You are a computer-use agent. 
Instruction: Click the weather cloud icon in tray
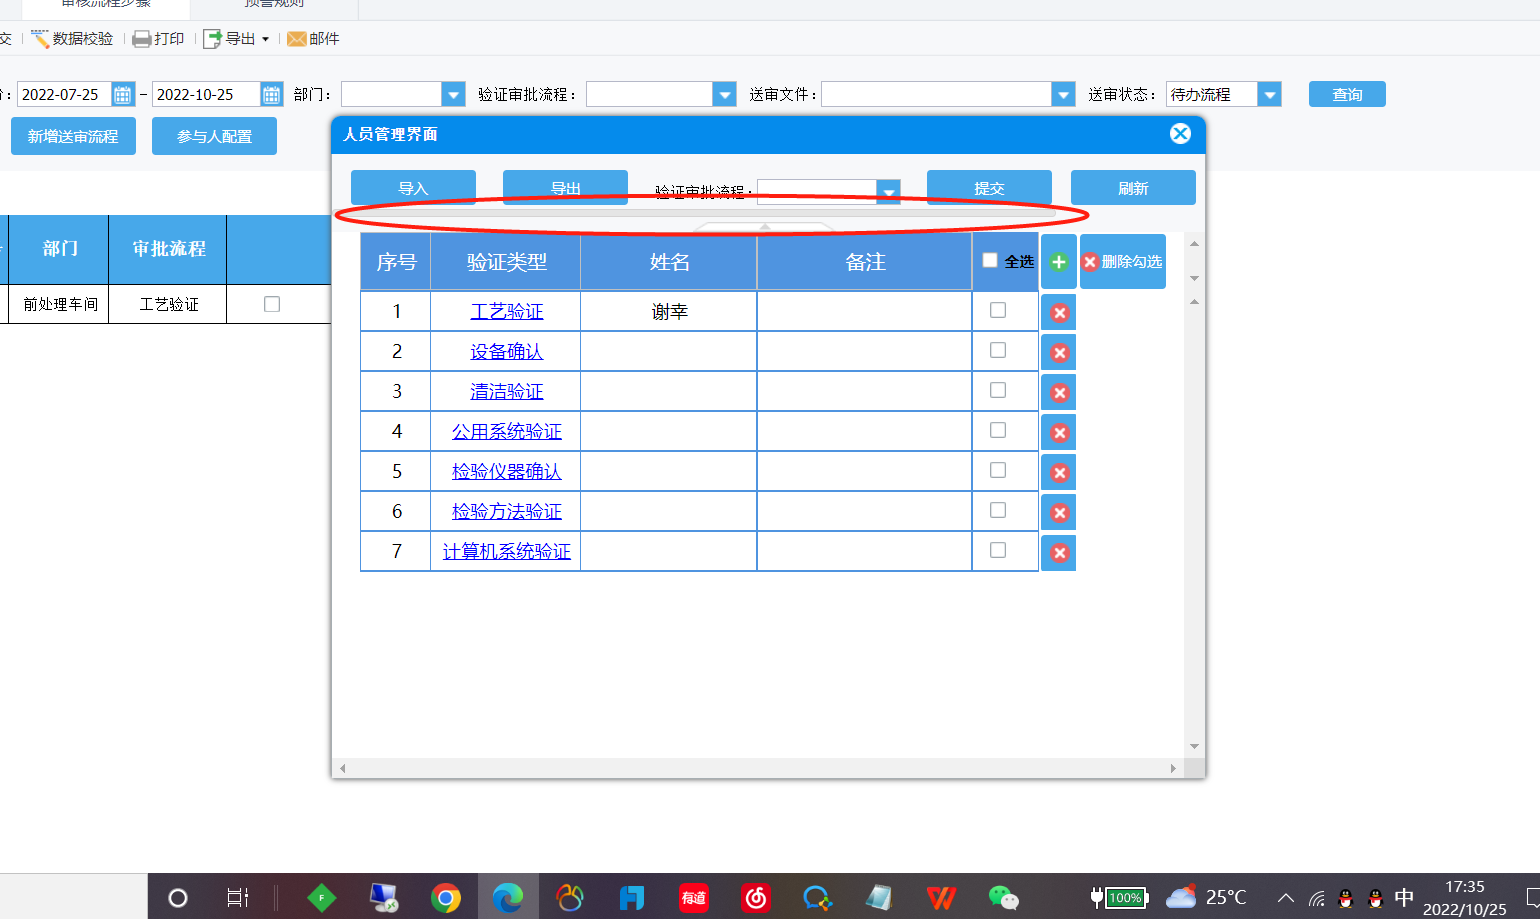pyautogui.click(x=1181, y=897)
